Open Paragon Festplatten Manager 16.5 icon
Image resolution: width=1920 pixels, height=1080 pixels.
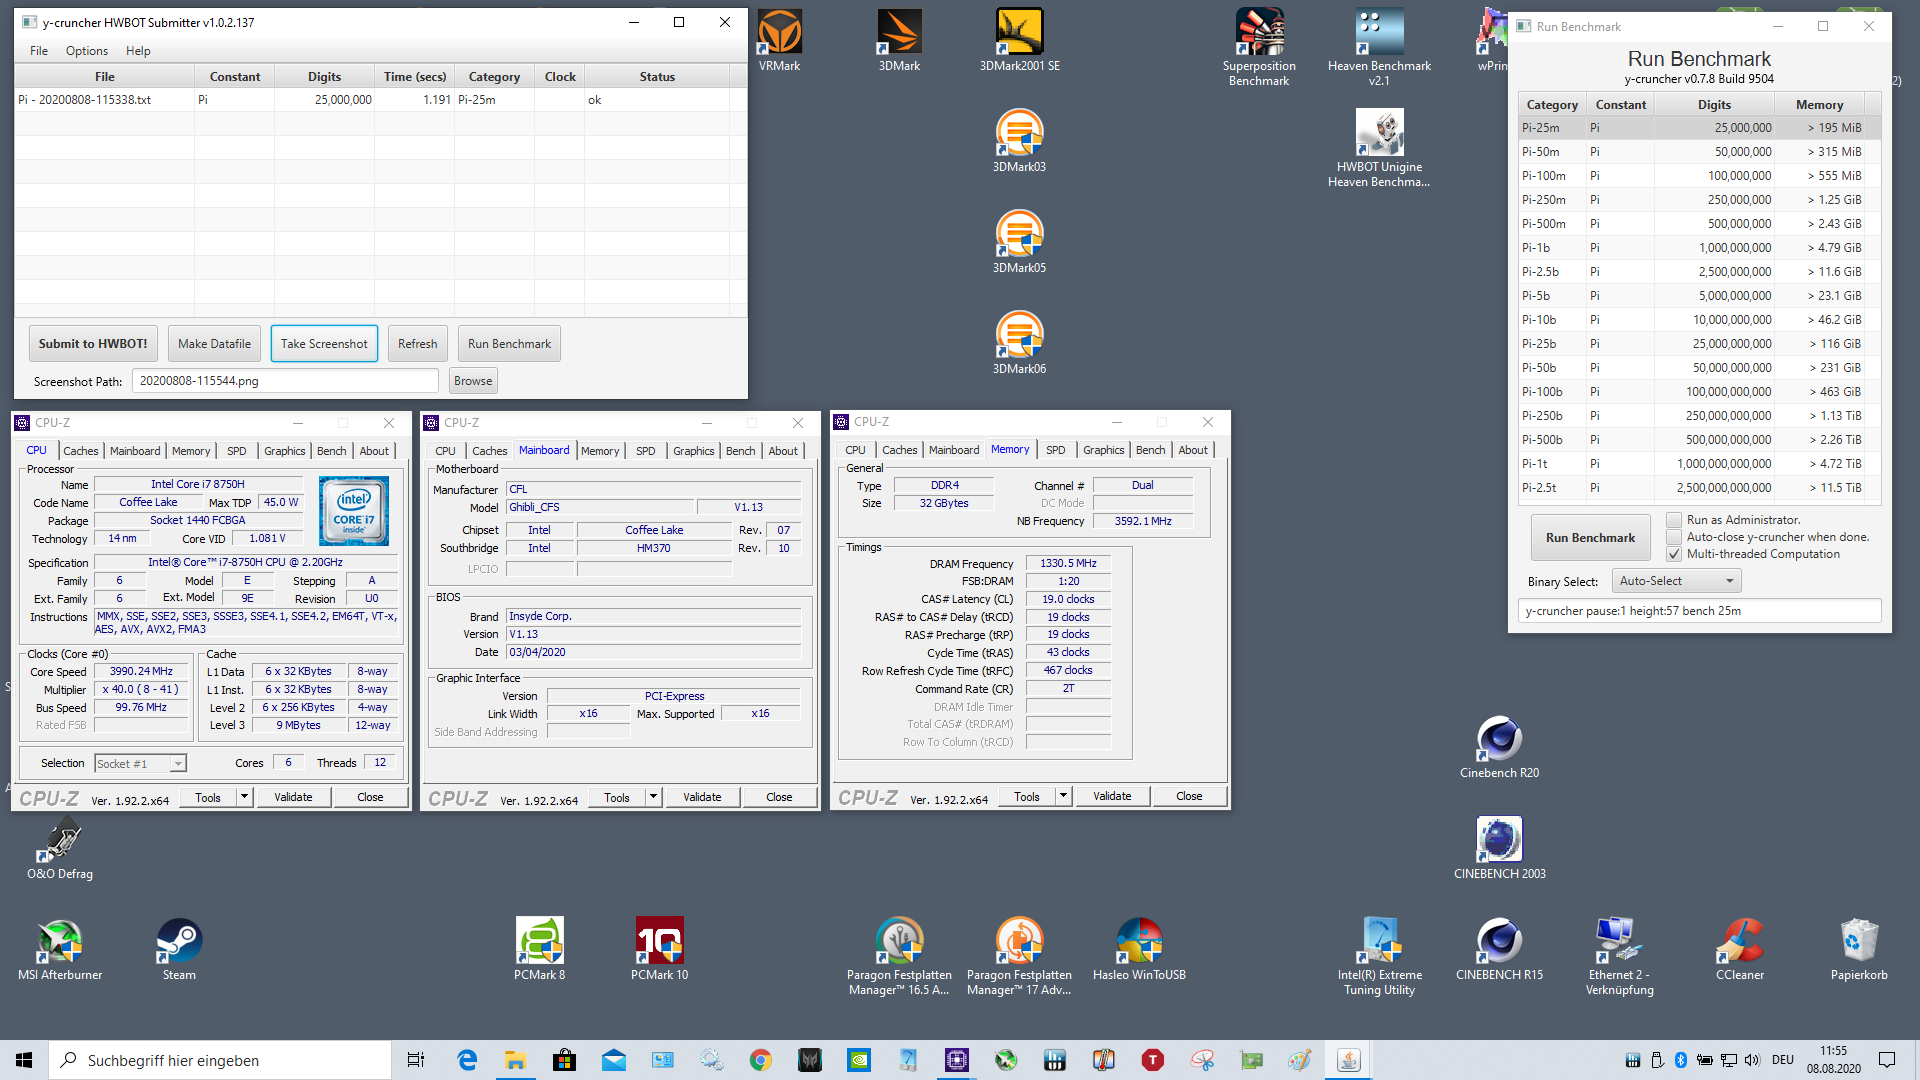click(899, 956)
